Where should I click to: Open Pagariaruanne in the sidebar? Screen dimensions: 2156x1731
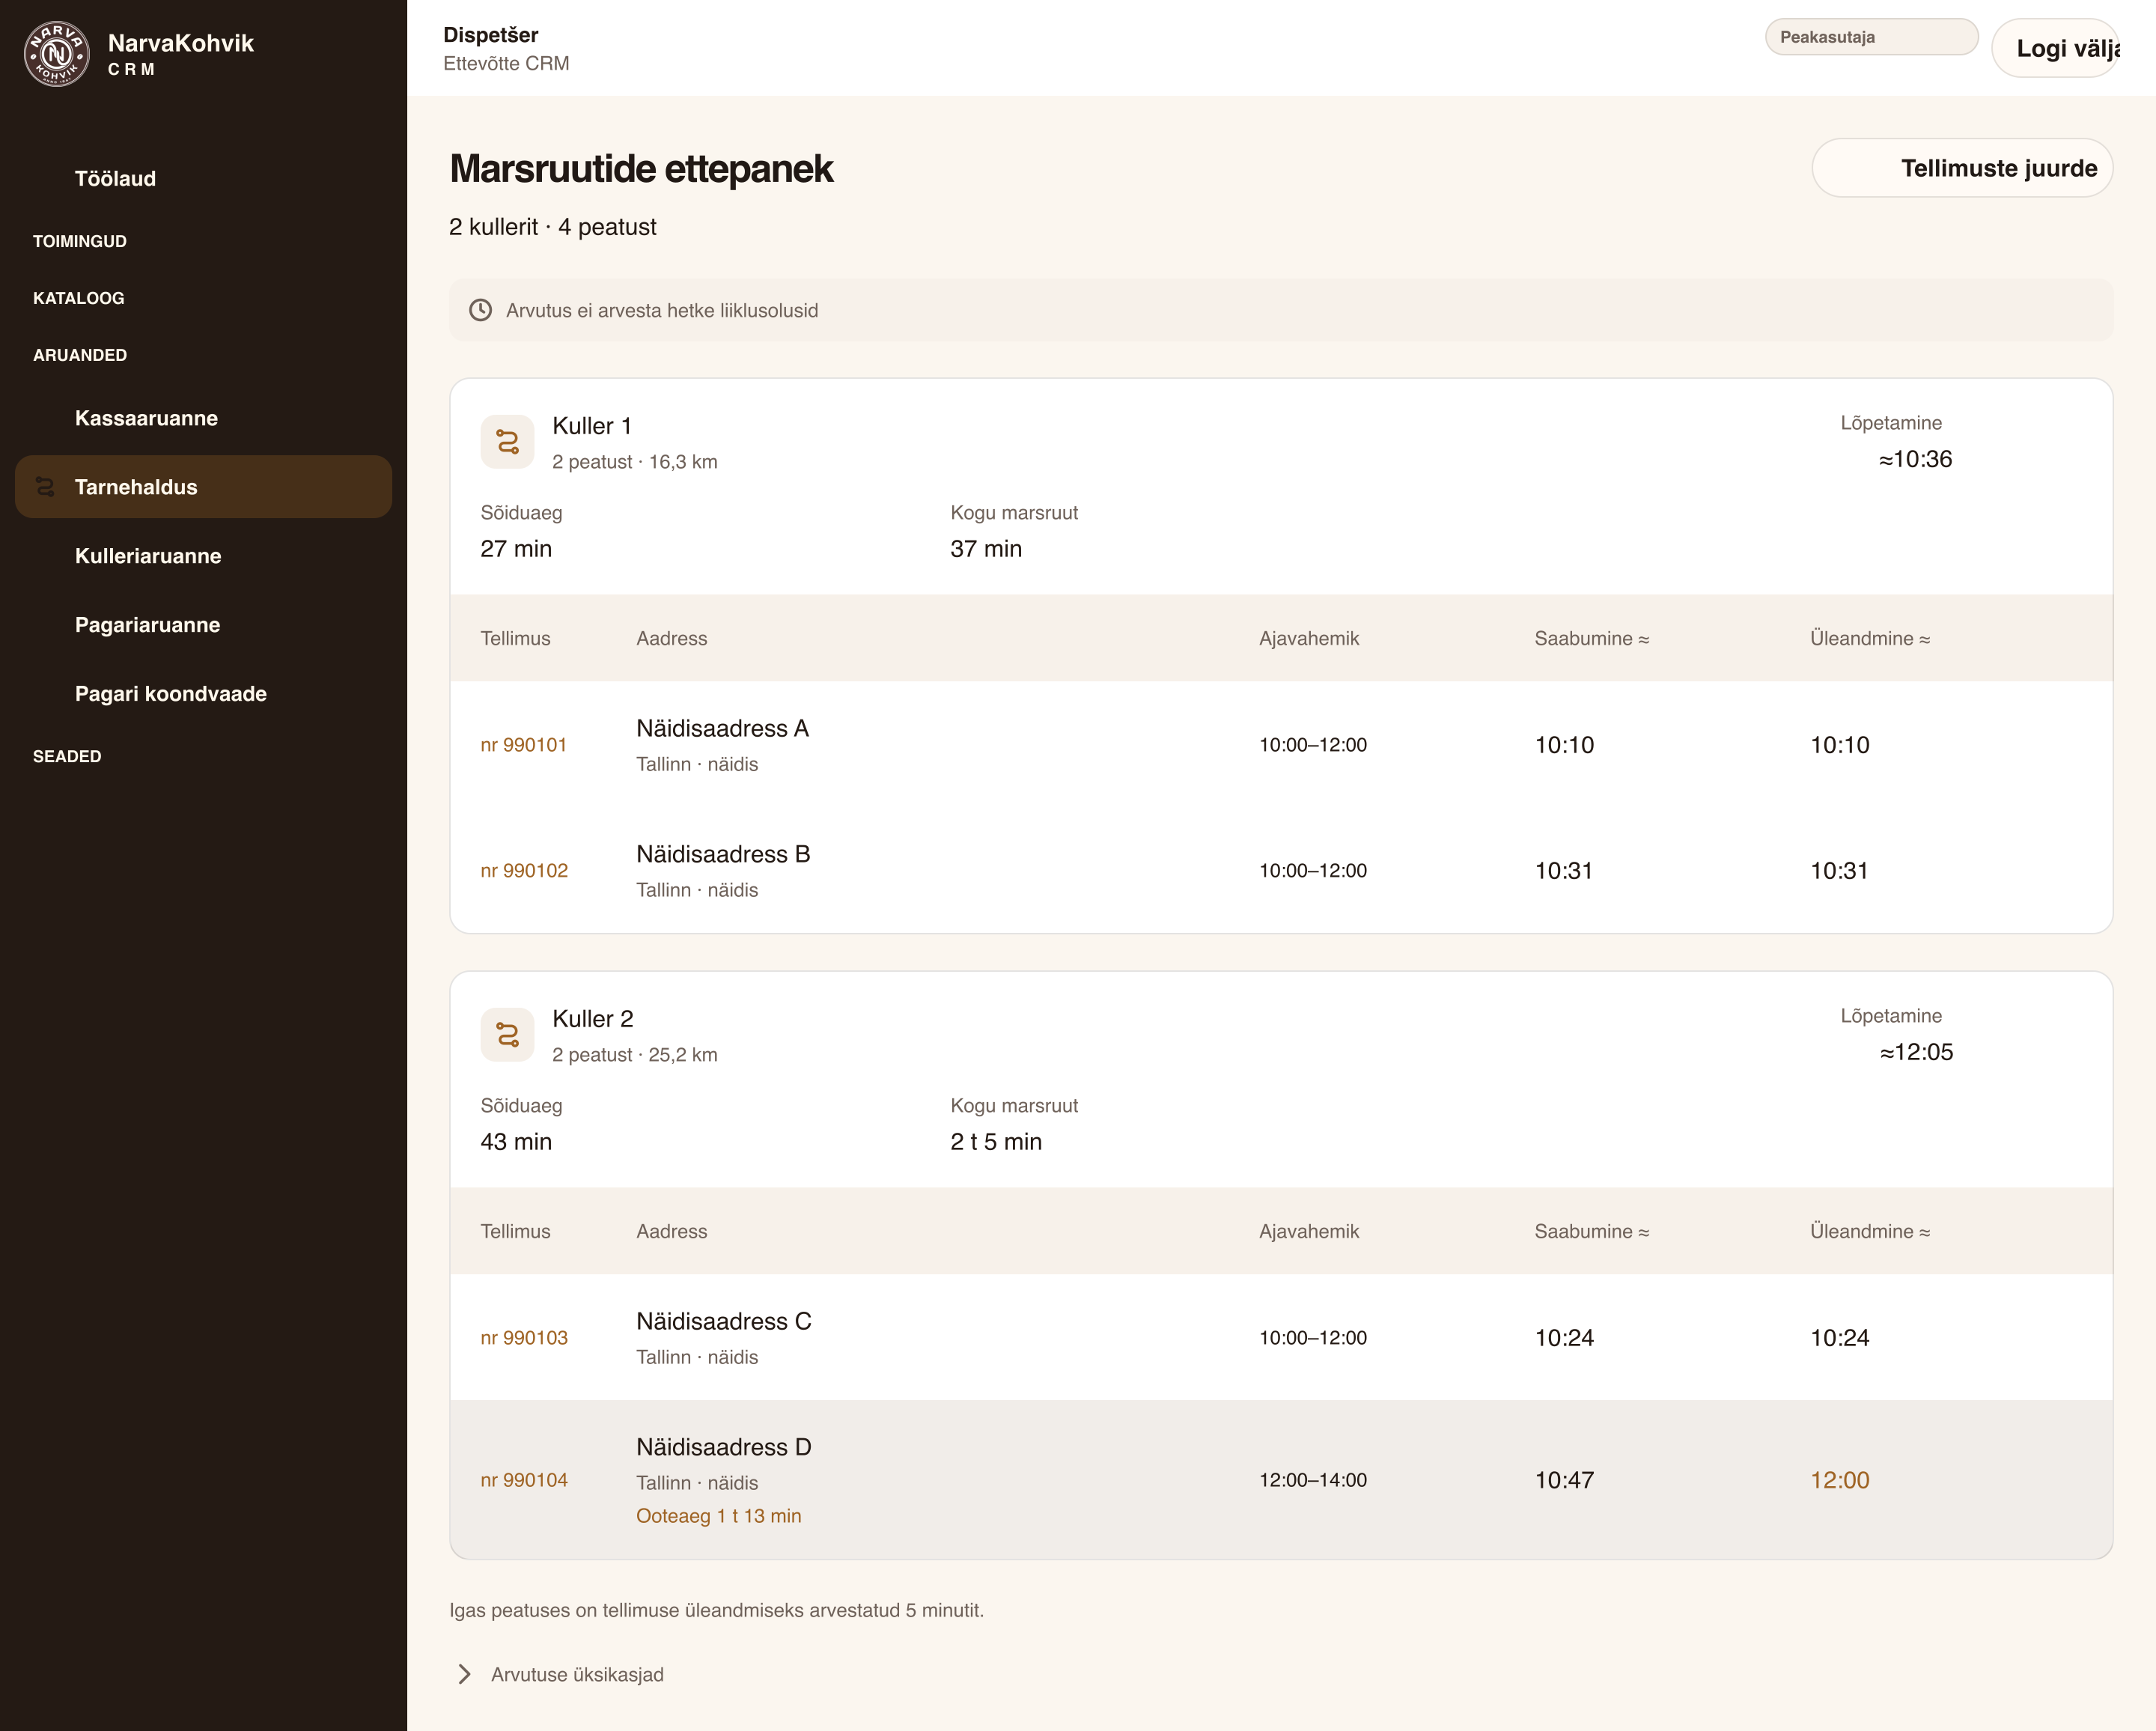coord(203,625)
